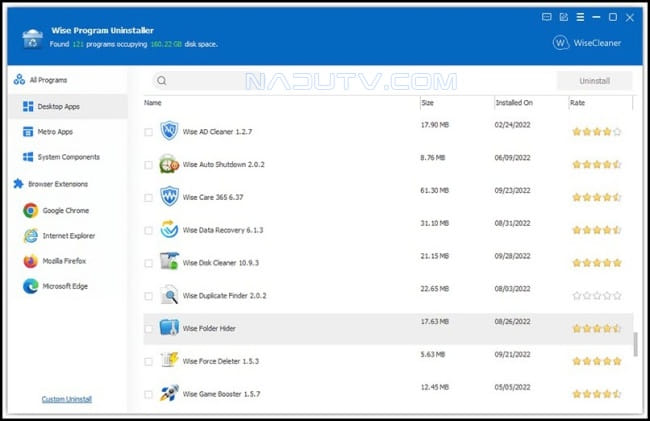Select the 'Wise Care 365 6.37' row name

click(213, 197)
